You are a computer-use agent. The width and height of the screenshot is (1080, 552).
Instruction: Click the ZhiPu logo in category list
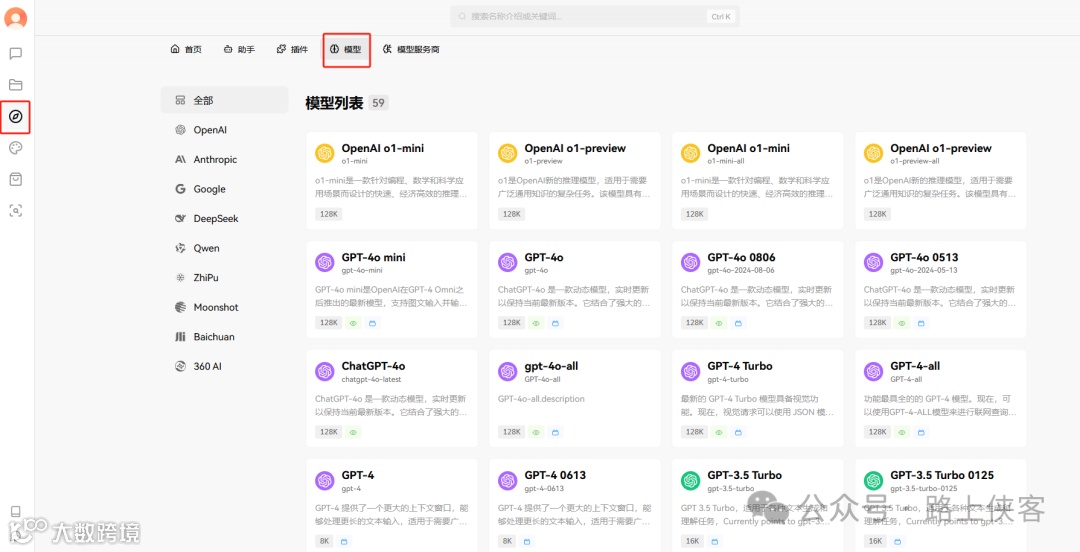pos(180,278)
